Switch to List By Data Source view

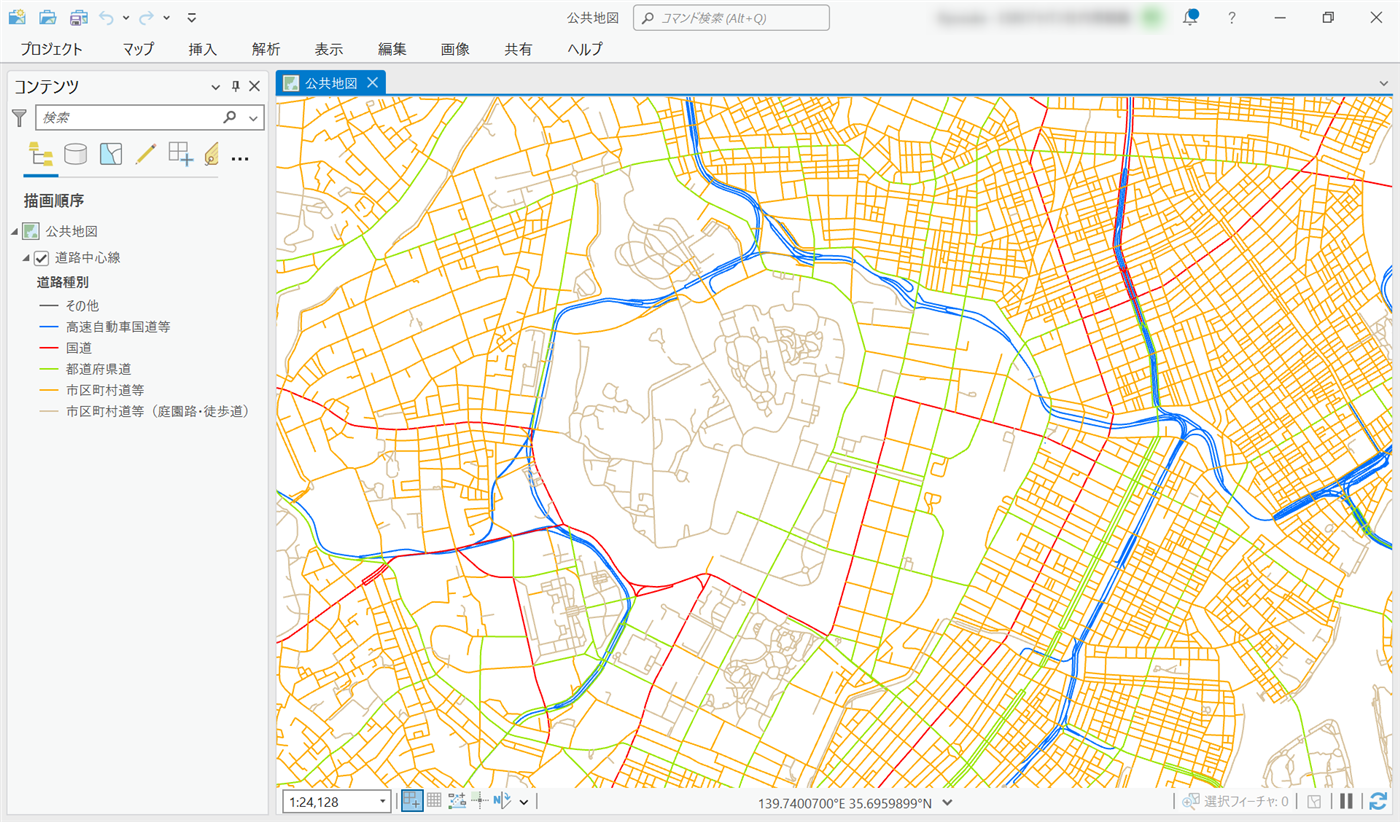tap(75, 154)
